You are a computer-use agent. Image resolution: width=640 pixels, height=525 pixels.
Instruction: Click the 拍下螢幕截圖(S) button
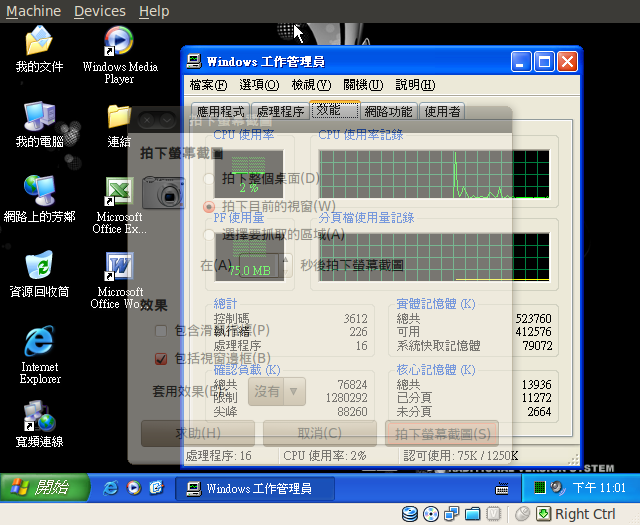442,434
